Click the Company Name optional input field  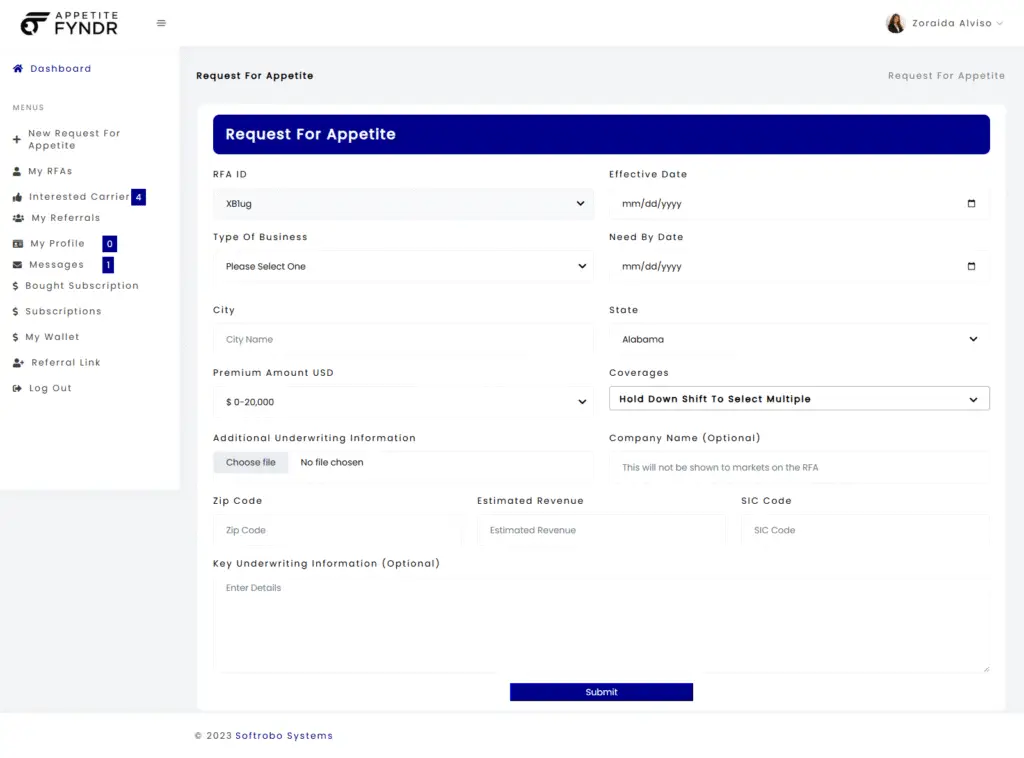(799, 467)
